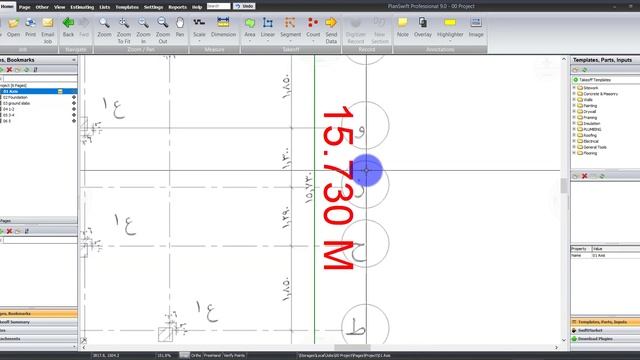Select the Electrical template folder
The height and width of the screenshot is (360, 640).
[x=591, y=141]
